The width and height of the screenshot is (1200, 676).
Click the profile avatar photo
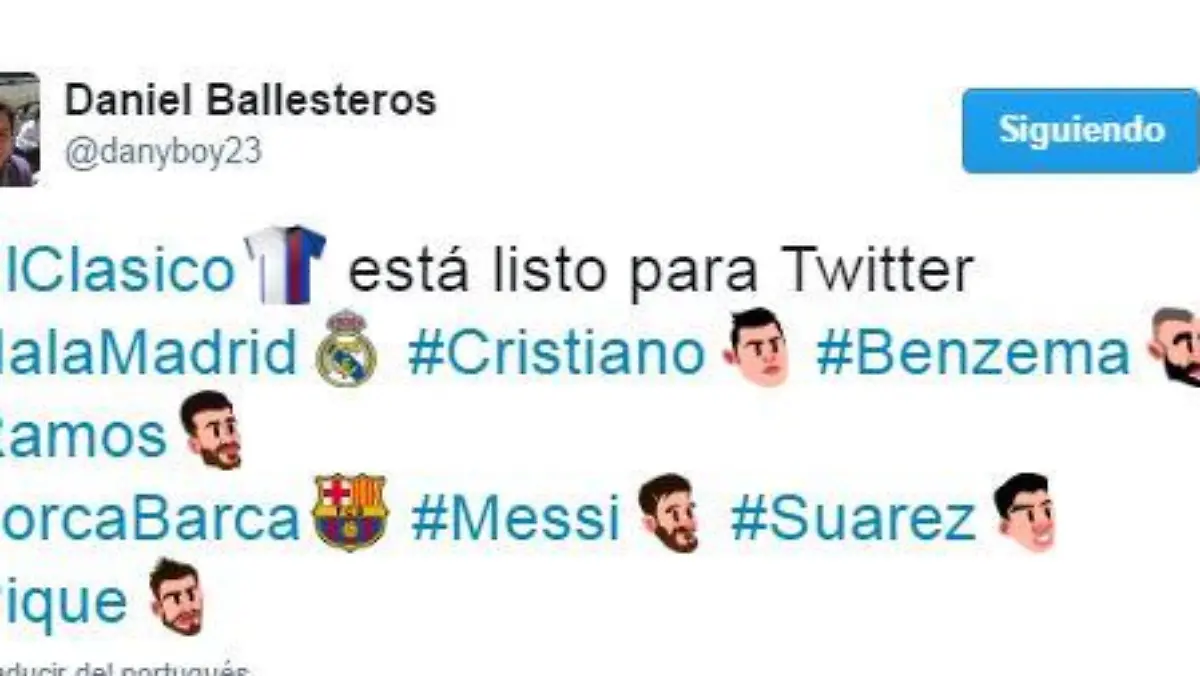click(19, 129)
